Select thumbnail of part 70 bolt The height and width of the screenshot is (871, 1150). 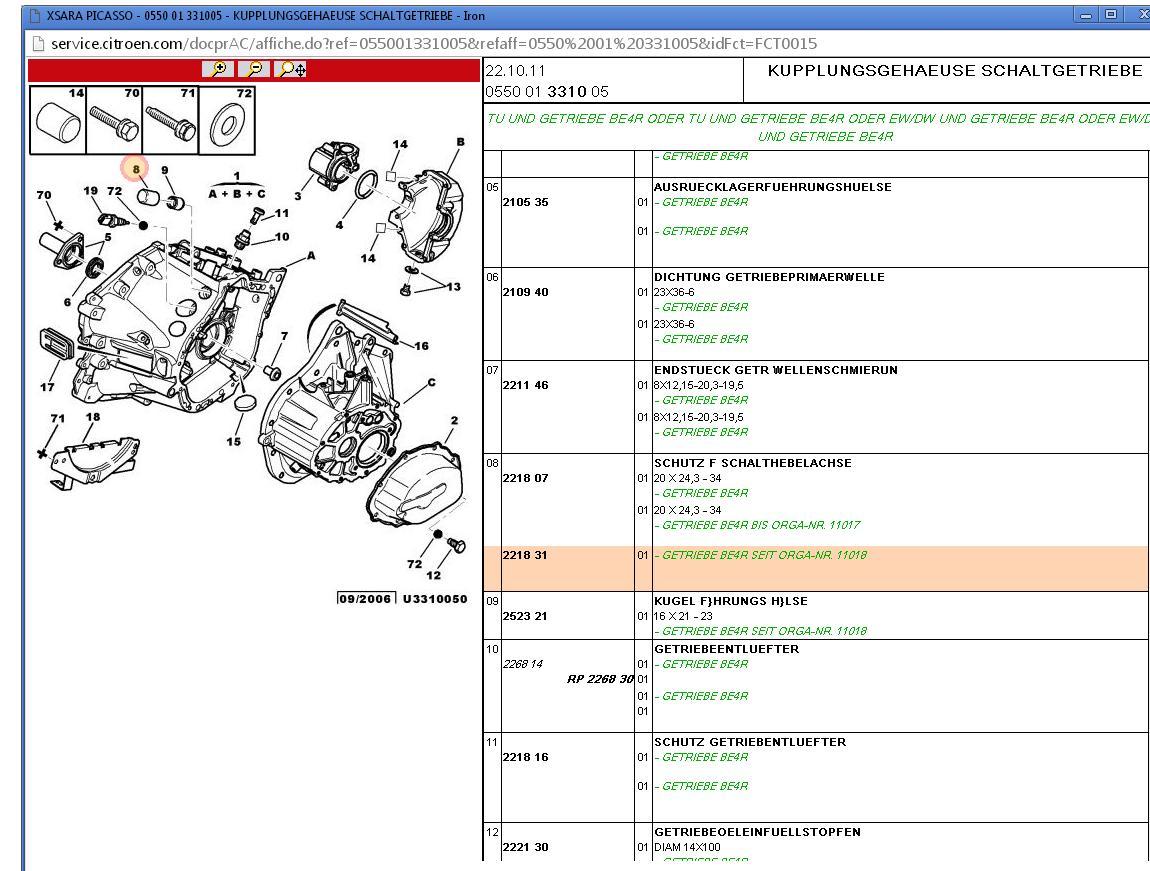[114, 120]
